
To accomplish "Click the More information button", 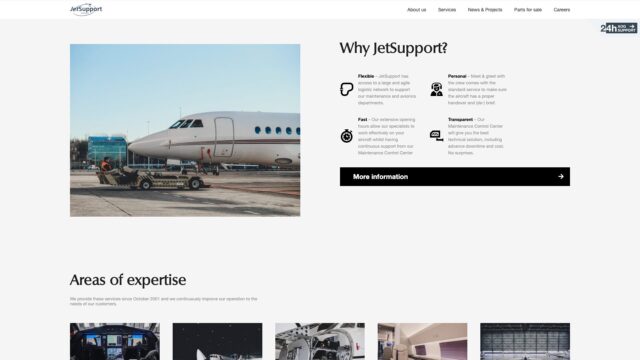I will point(455,177).
